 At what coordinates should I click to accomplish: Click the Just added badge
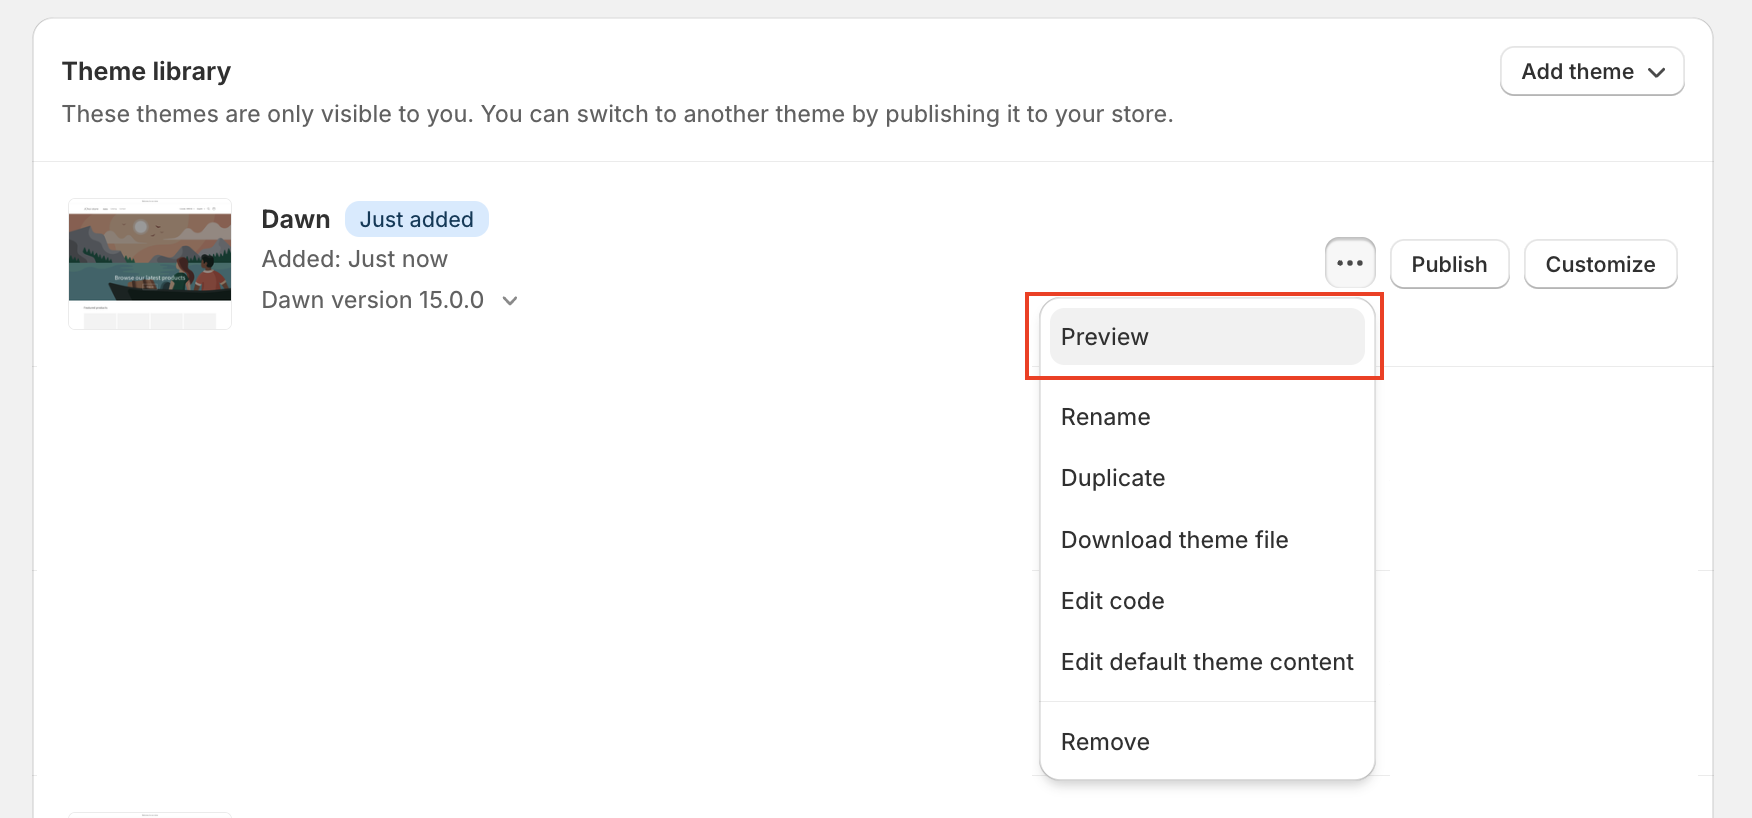click(x=417, y=219)
